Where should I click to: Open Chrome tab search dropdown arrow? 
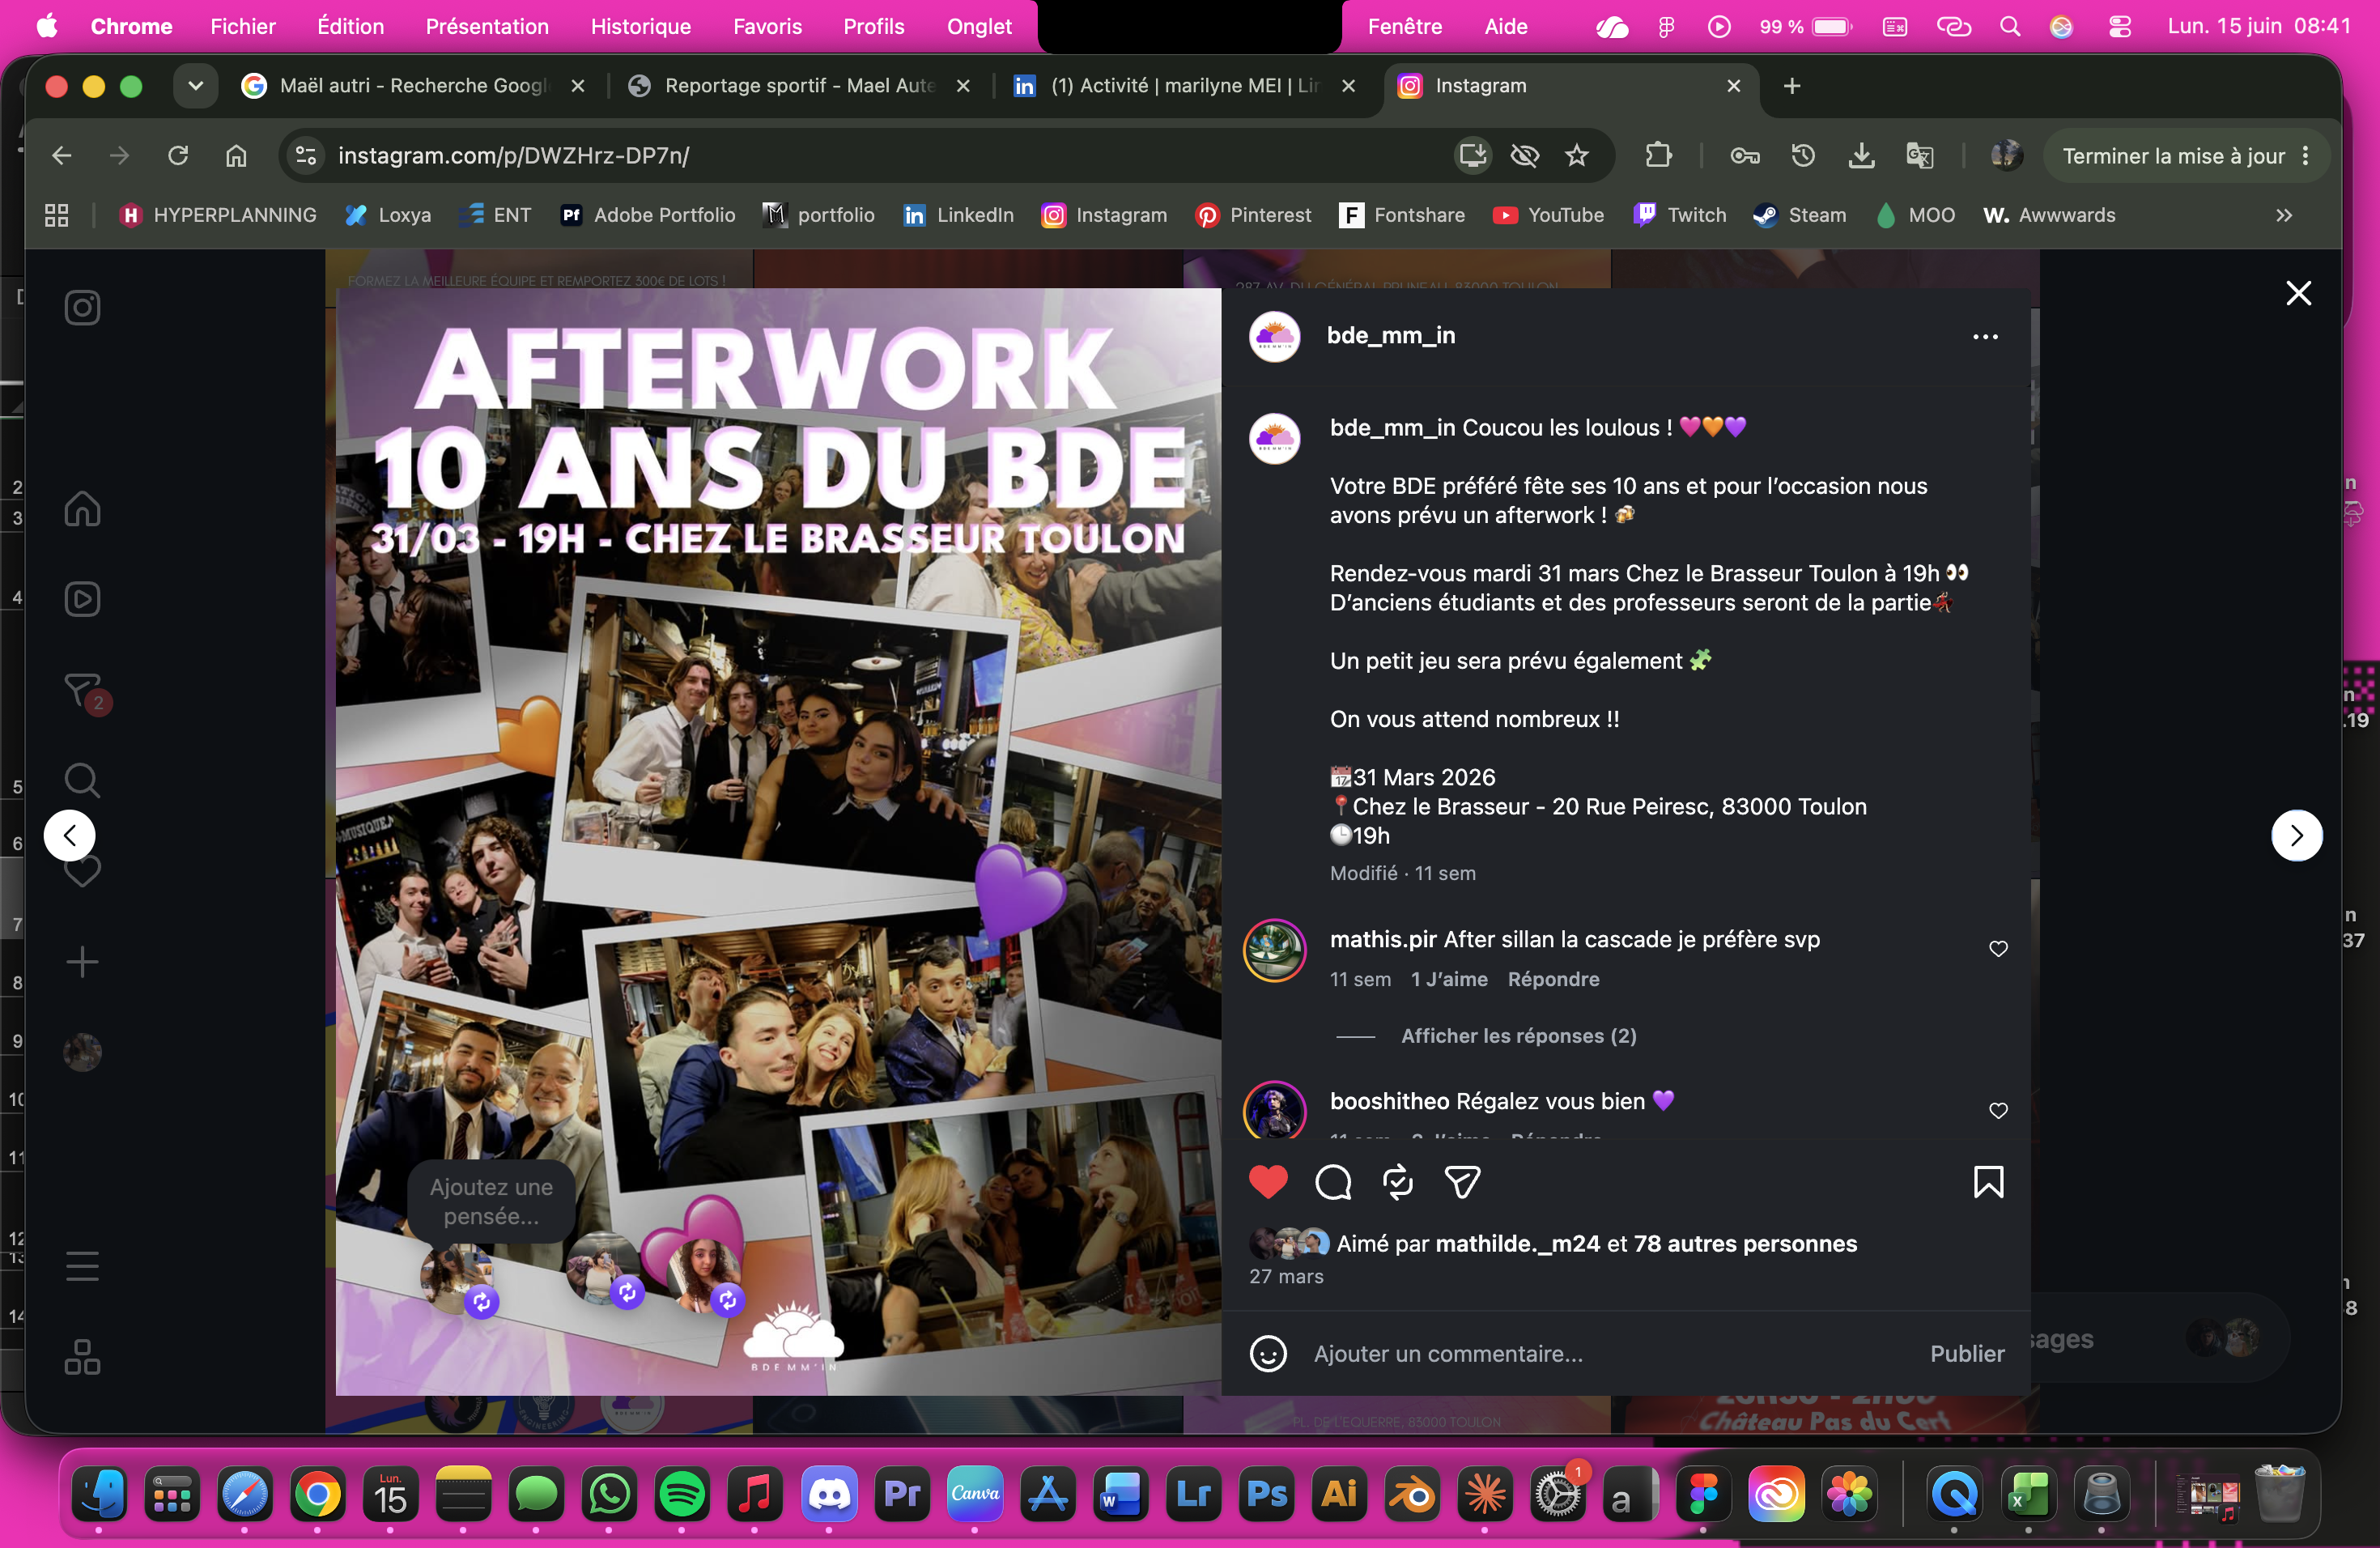click(x=195, y=86)
